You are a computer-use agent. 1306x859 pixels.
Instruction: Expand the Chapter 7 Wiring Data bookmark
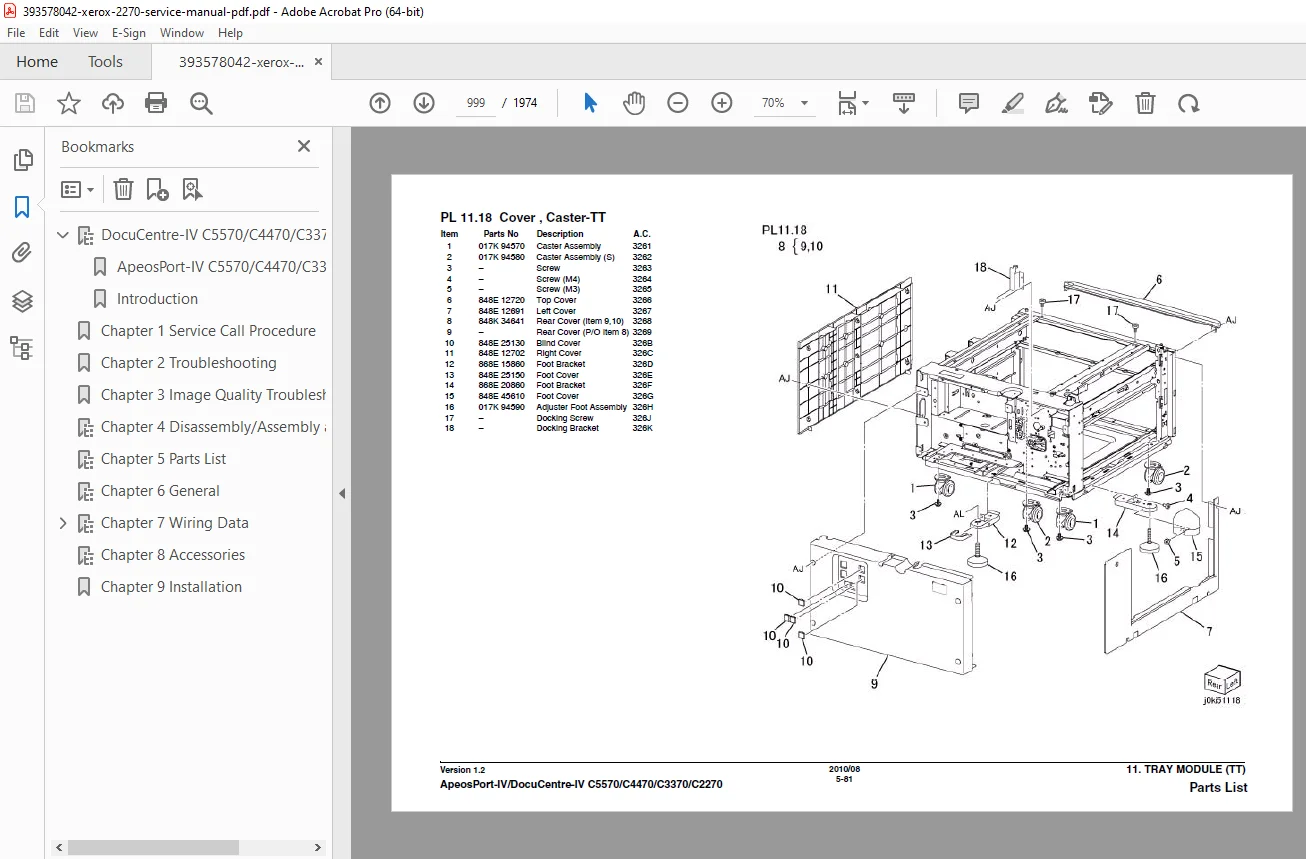click(63, 523)
